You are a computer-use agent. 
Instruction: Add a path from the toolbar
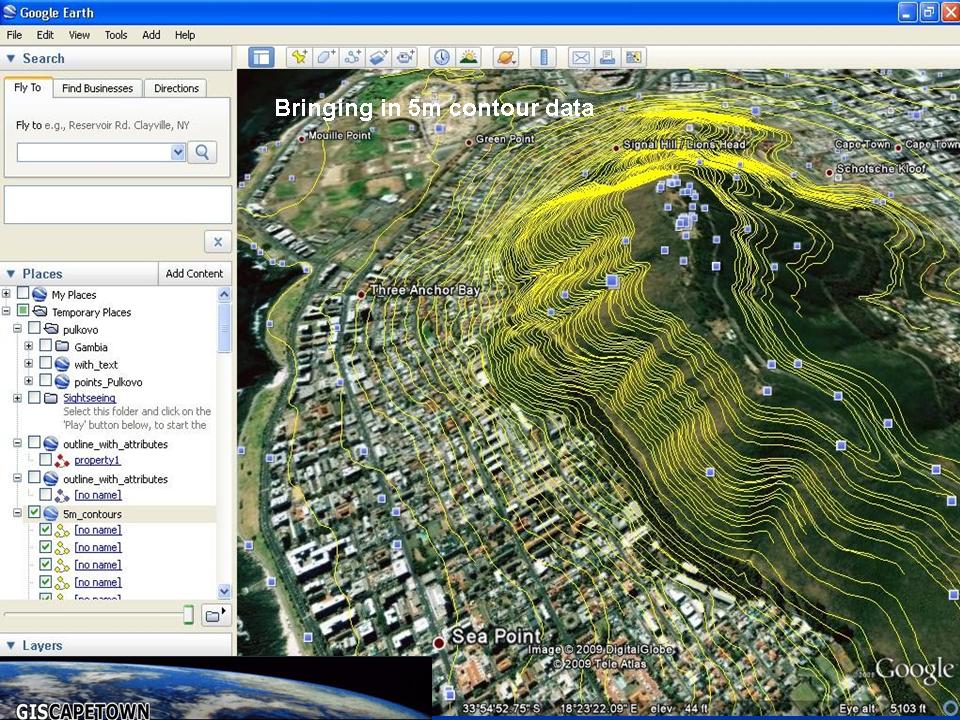pyautogui.click(x=352, y=58)
